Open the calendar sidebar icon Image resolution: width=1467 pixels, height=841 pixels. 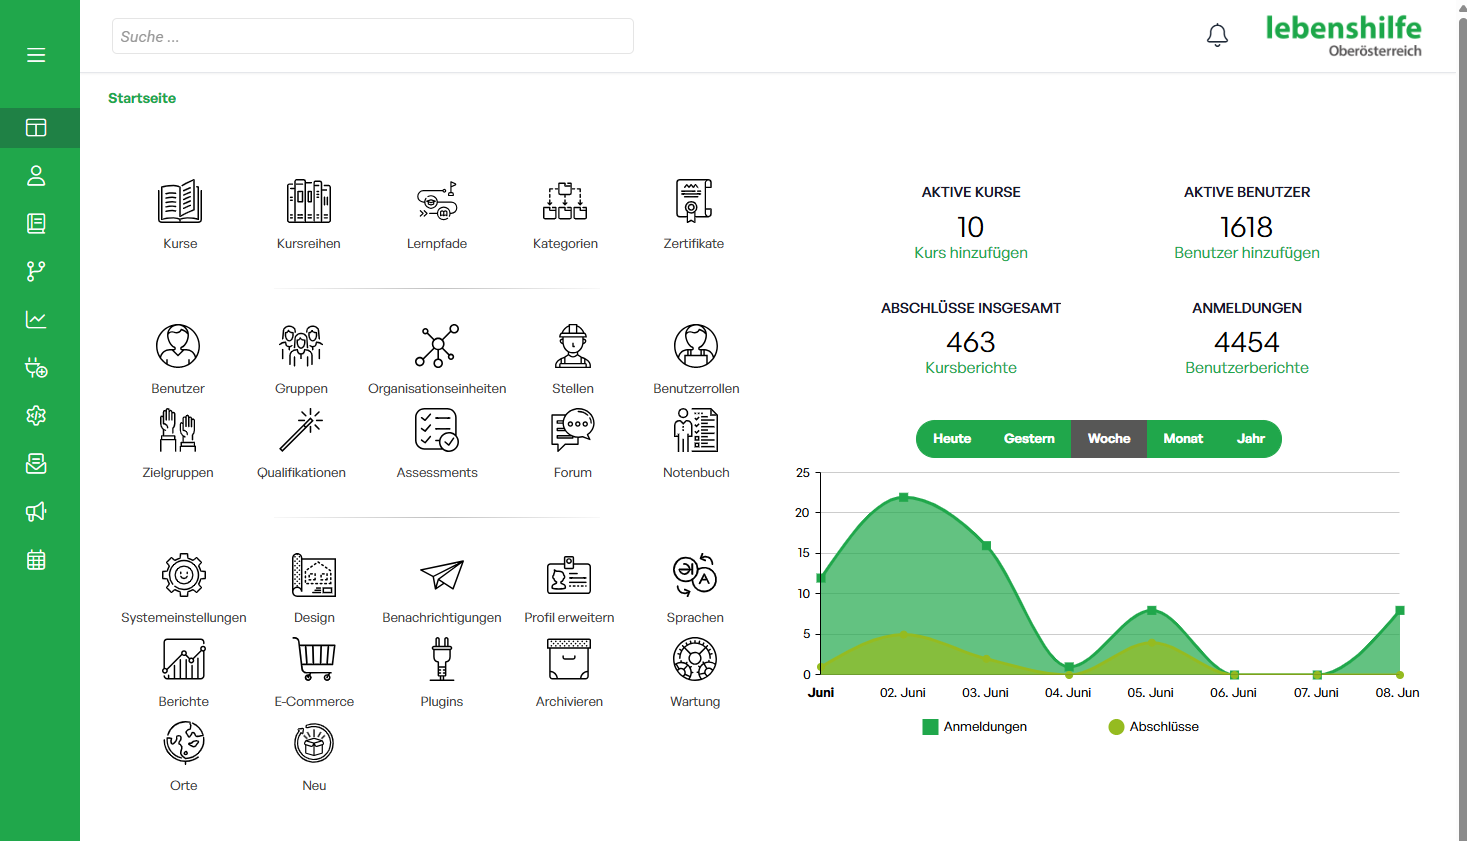tap(36, 560)
